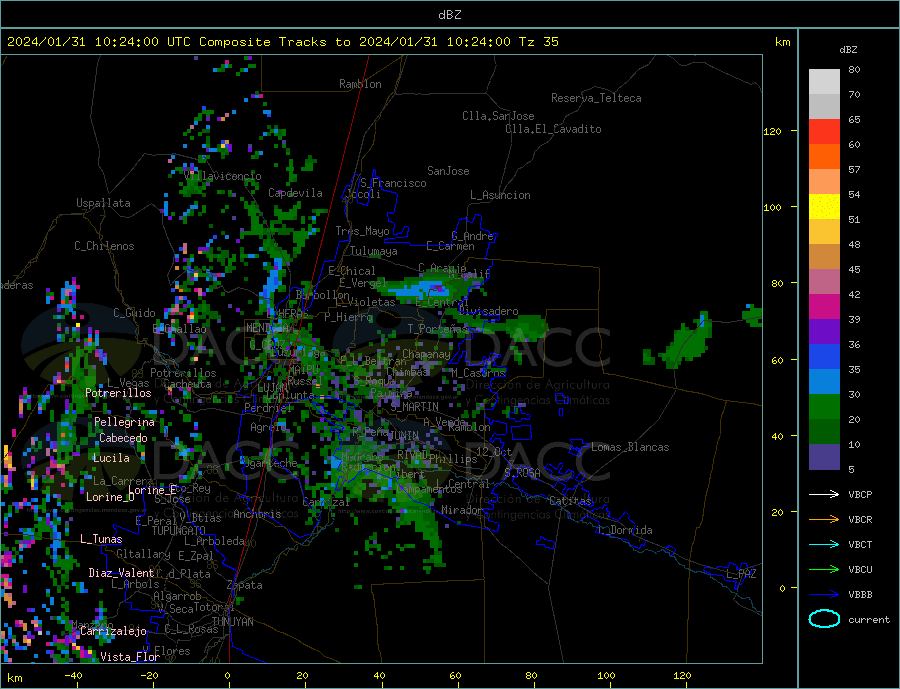This screenshot has height=689, width=900.
Task: Select the light blue swatch below 35
Action: pyautogui.click(x=824, y=382)
